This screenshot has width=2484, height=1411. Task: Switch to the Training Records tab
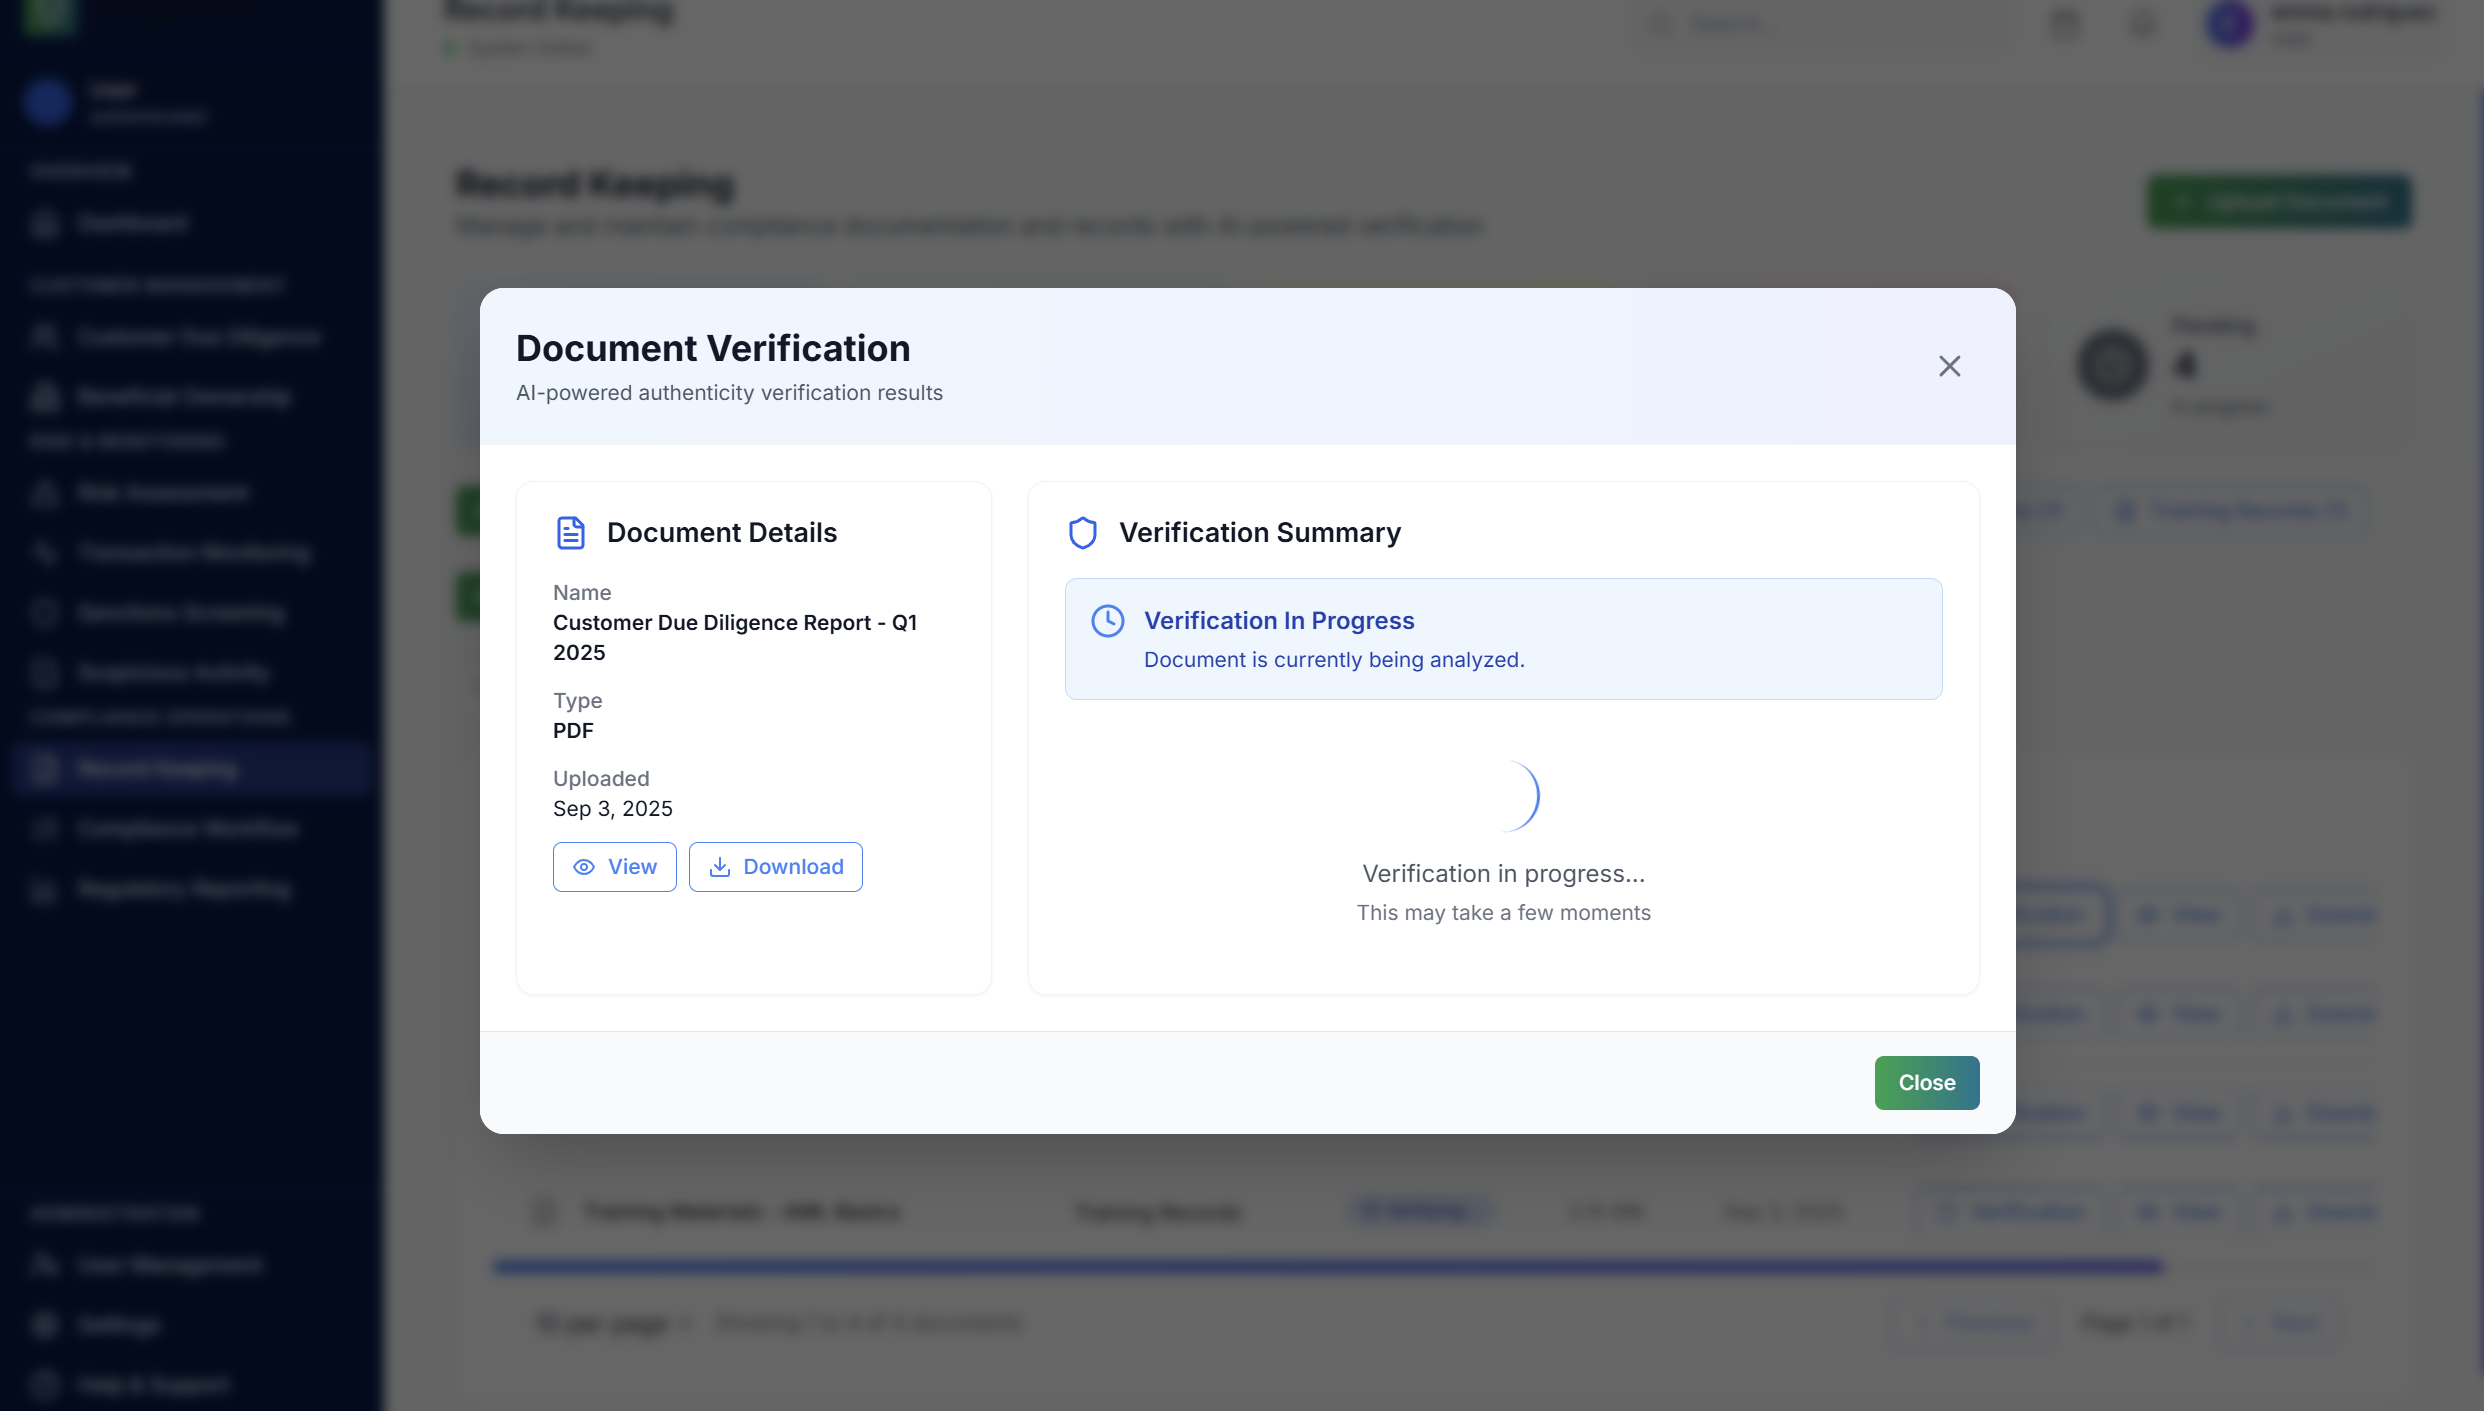pos(2232,511)
